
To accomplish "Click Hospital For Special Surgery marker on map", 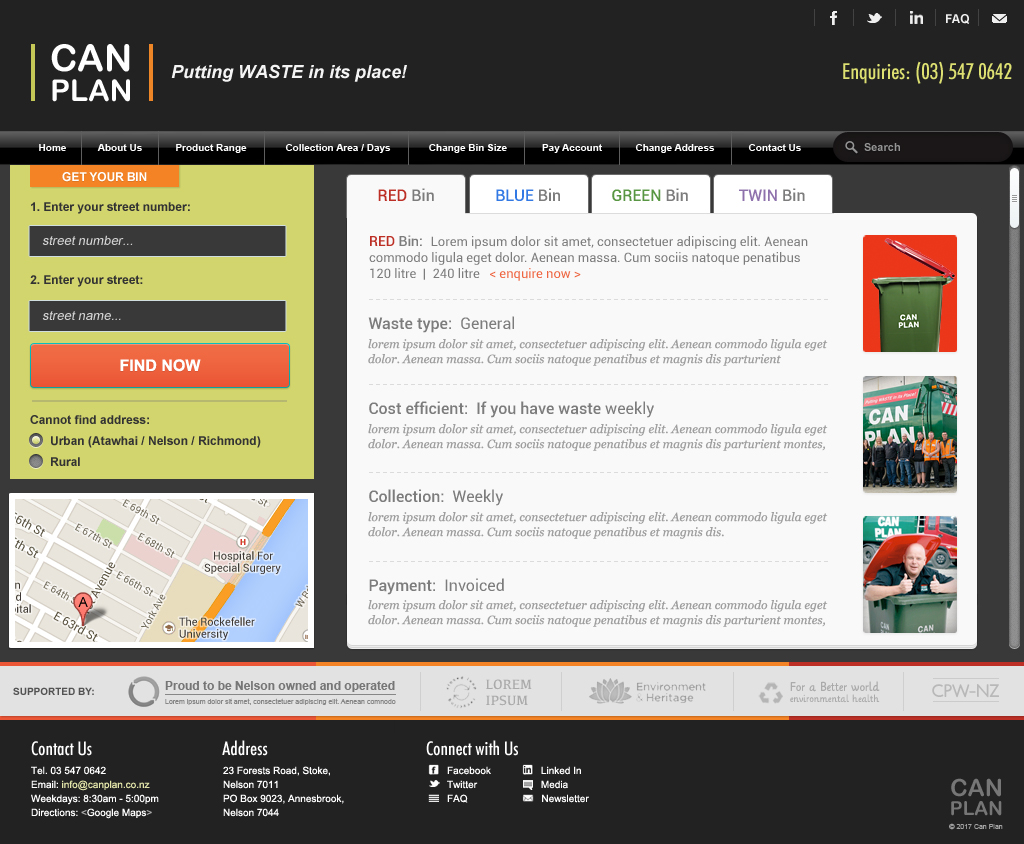I will click(x=242, y=542).
